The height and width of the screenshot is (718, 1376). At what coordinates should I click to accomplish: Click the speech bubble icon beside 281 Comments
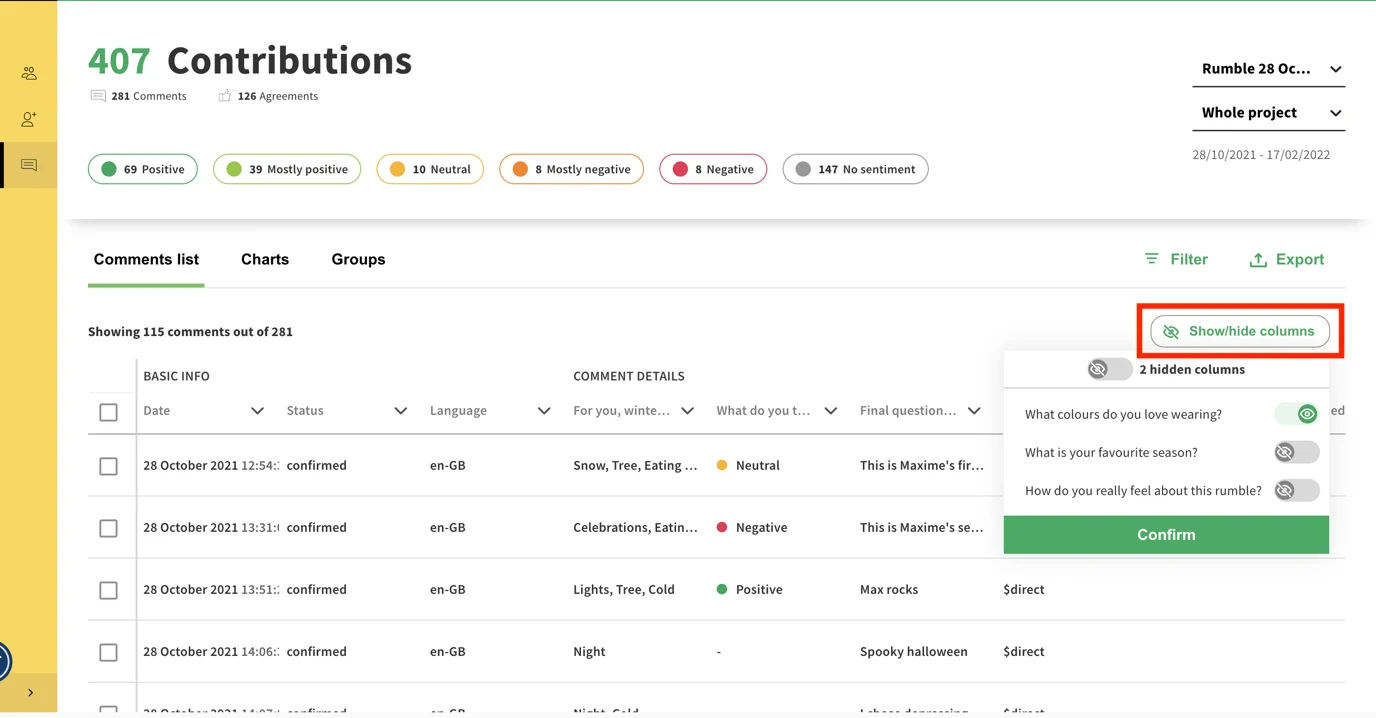tap(98, 96)
